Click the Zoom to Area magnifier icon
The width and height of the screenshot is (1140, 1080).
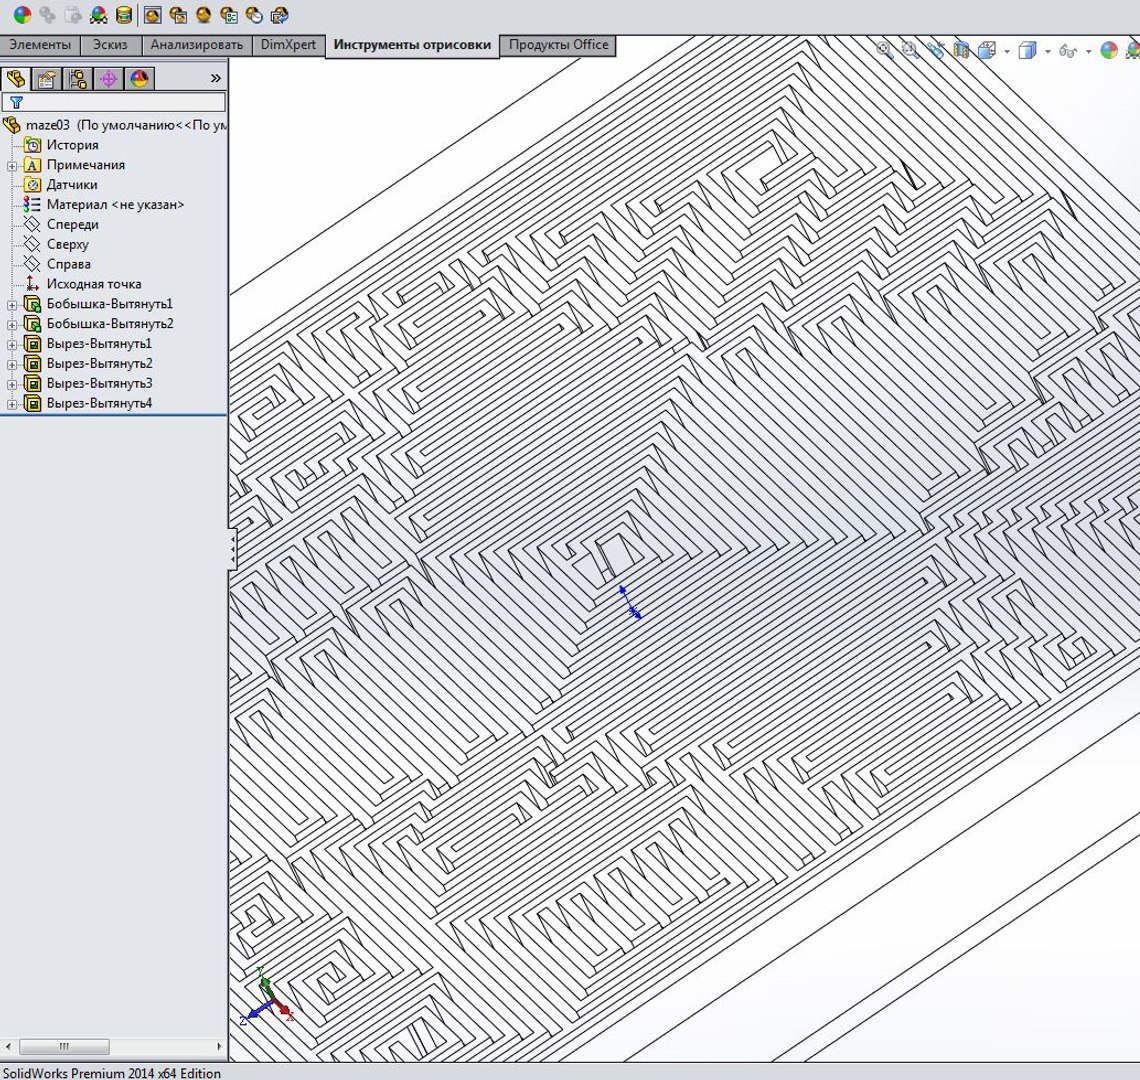(x=910, y=49)
